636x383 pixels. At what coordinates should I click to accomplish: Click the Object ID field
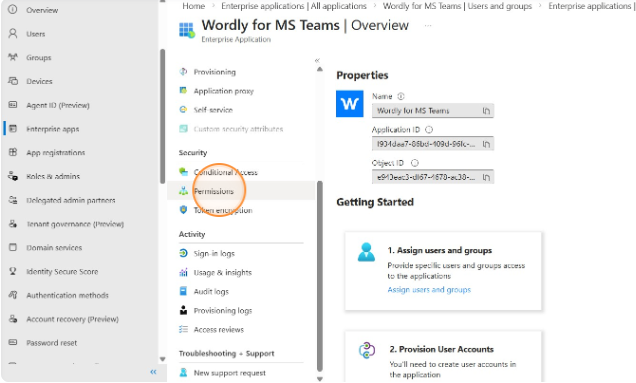pyautogui.click(x=433, y=177)
